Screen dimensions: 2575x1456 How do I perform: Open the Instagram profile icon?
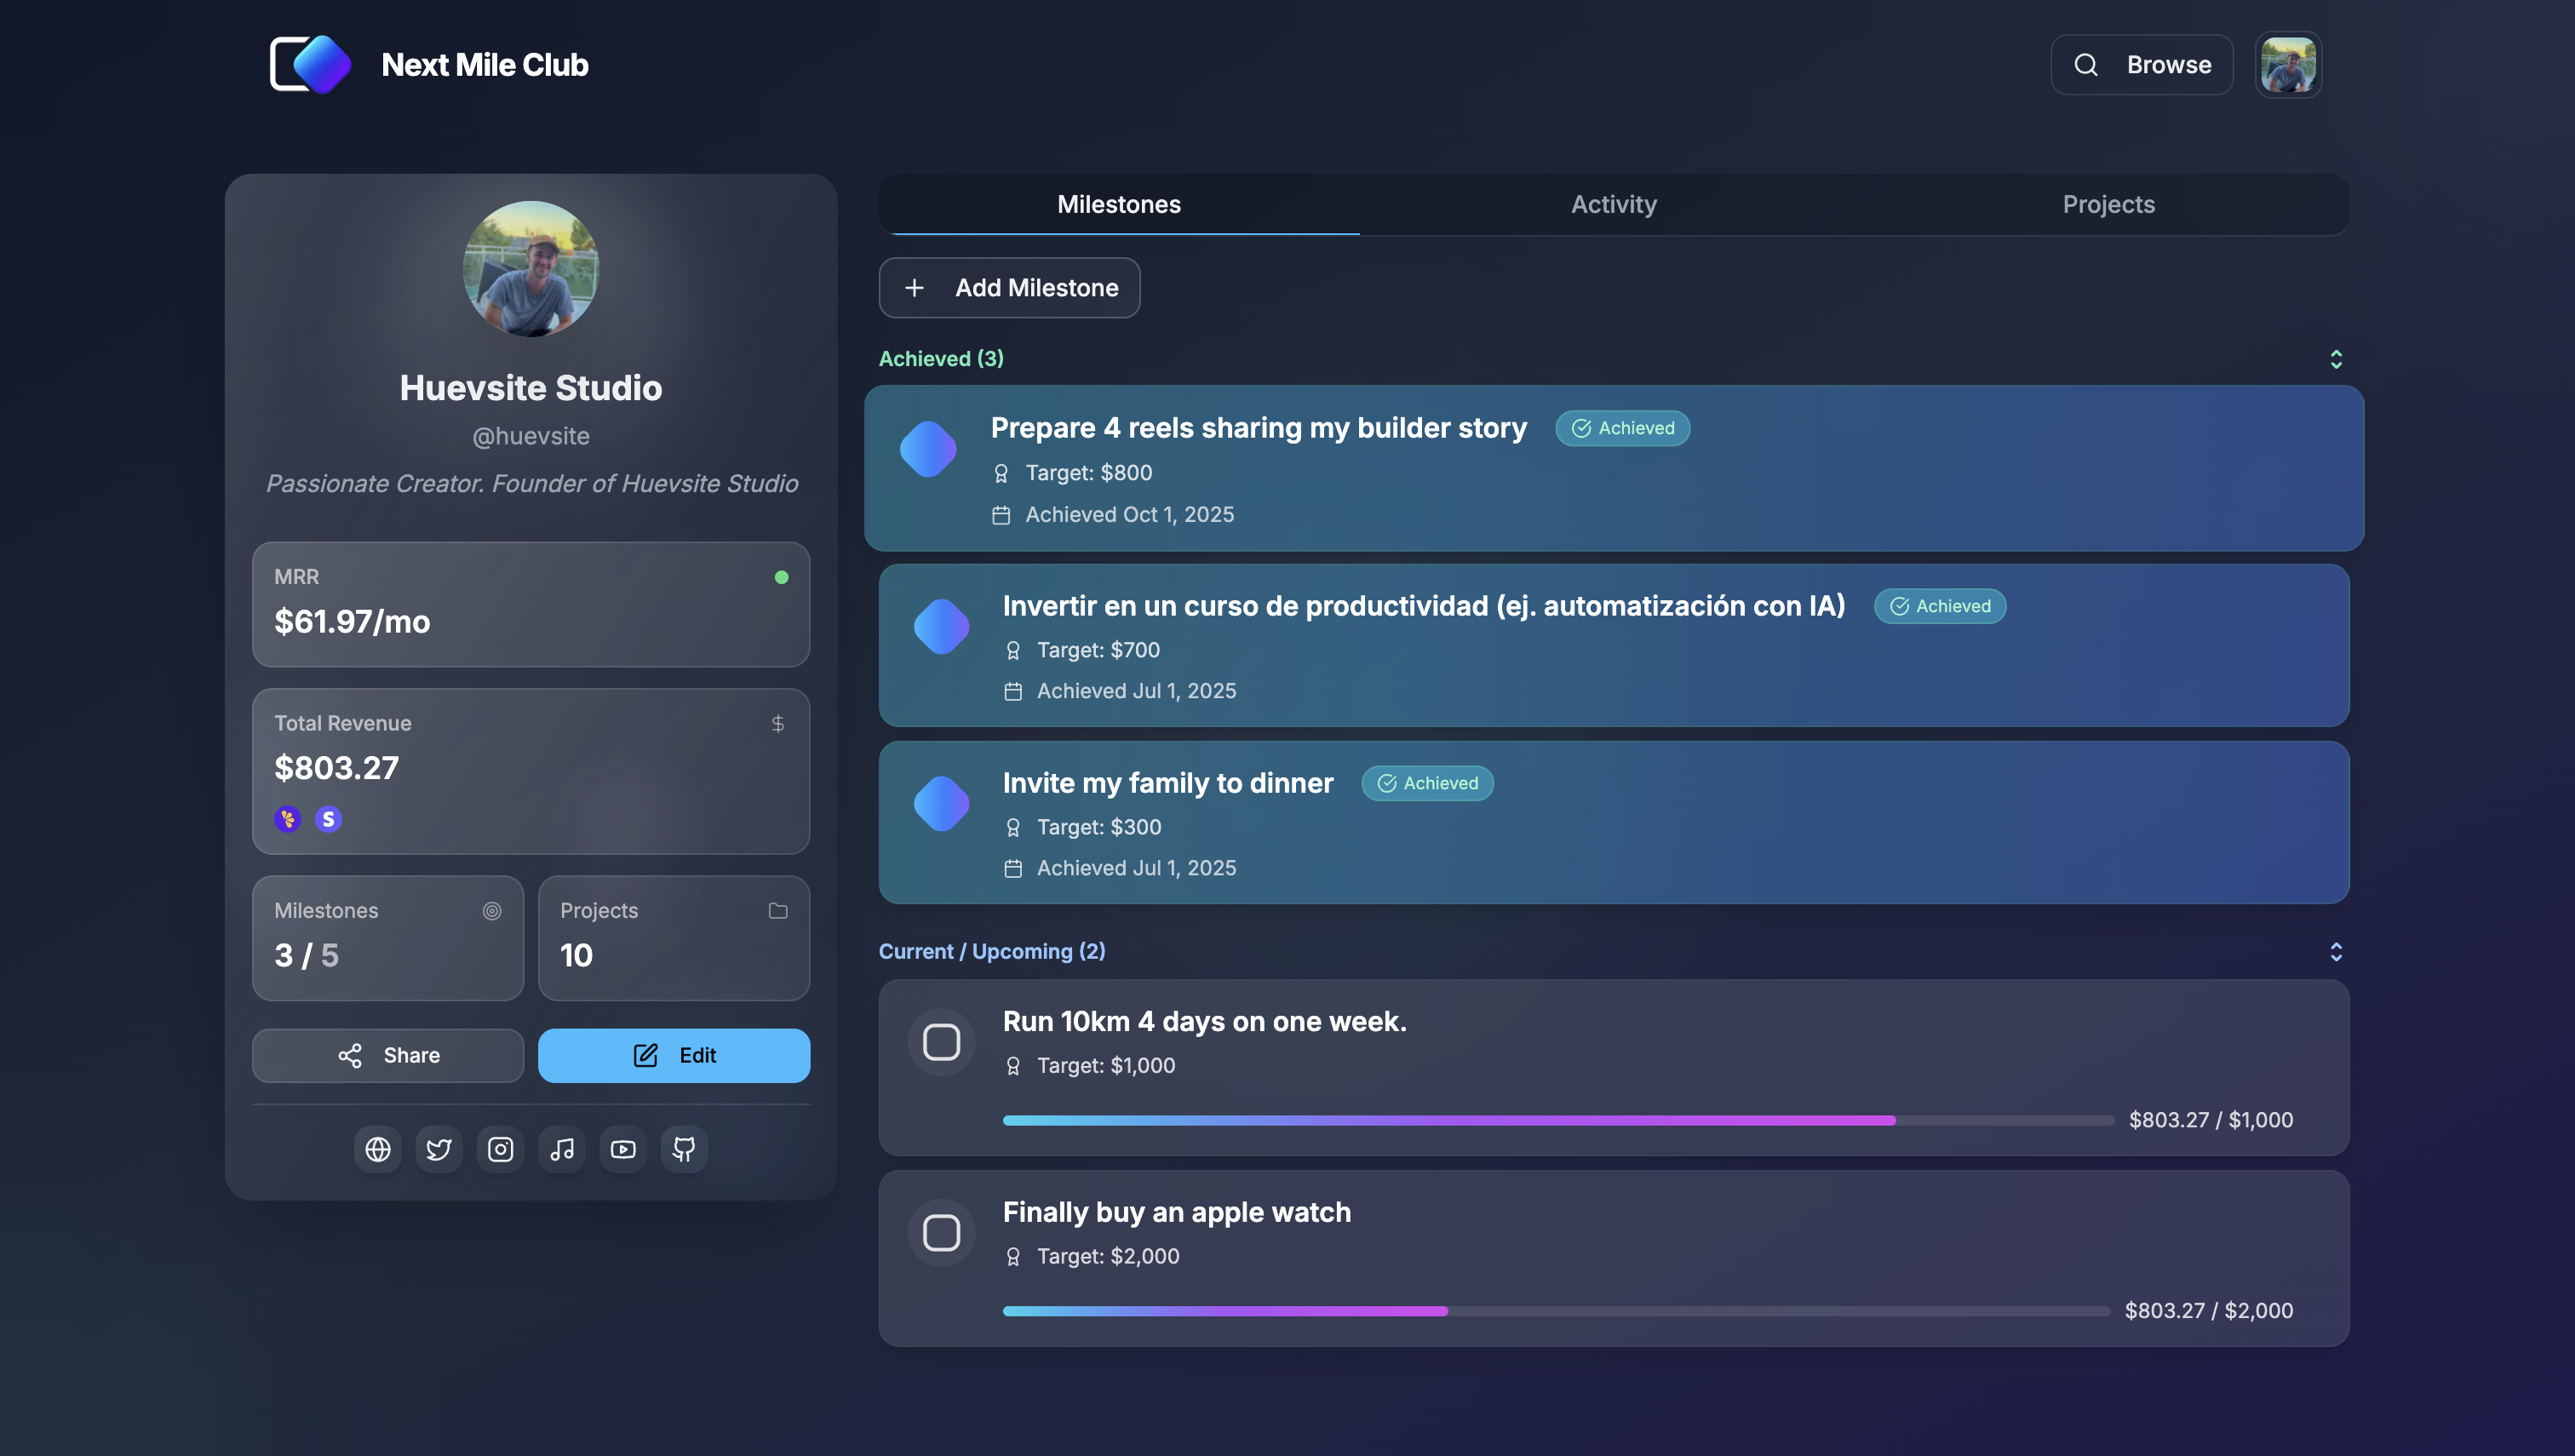500,1149
